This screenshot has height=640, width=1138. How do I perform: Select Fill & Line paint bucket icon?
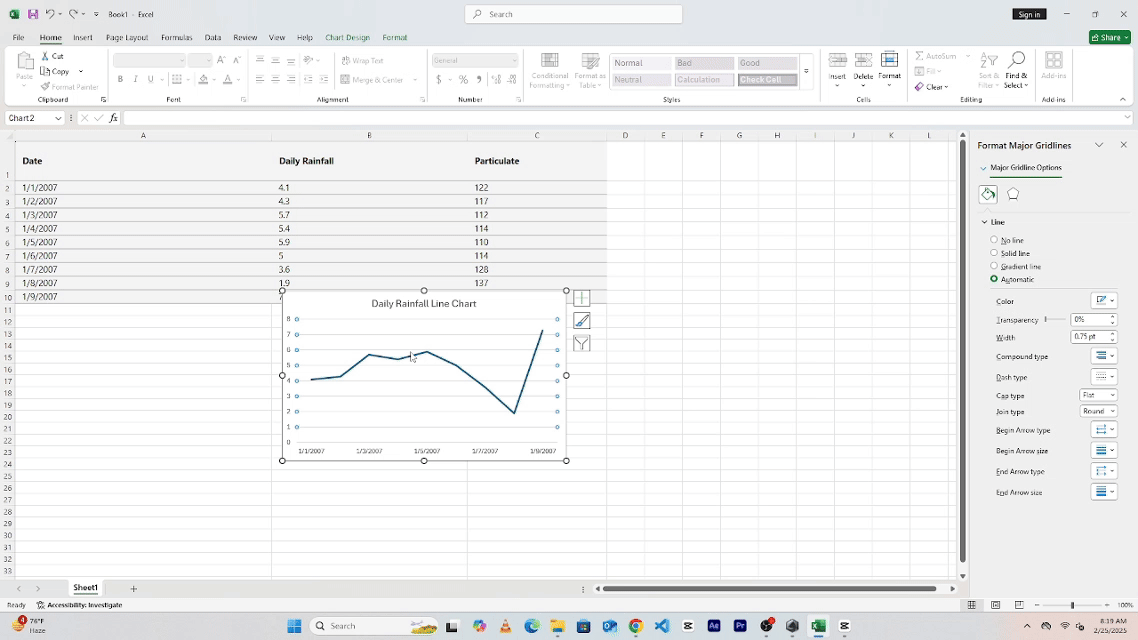coord(988,194)
